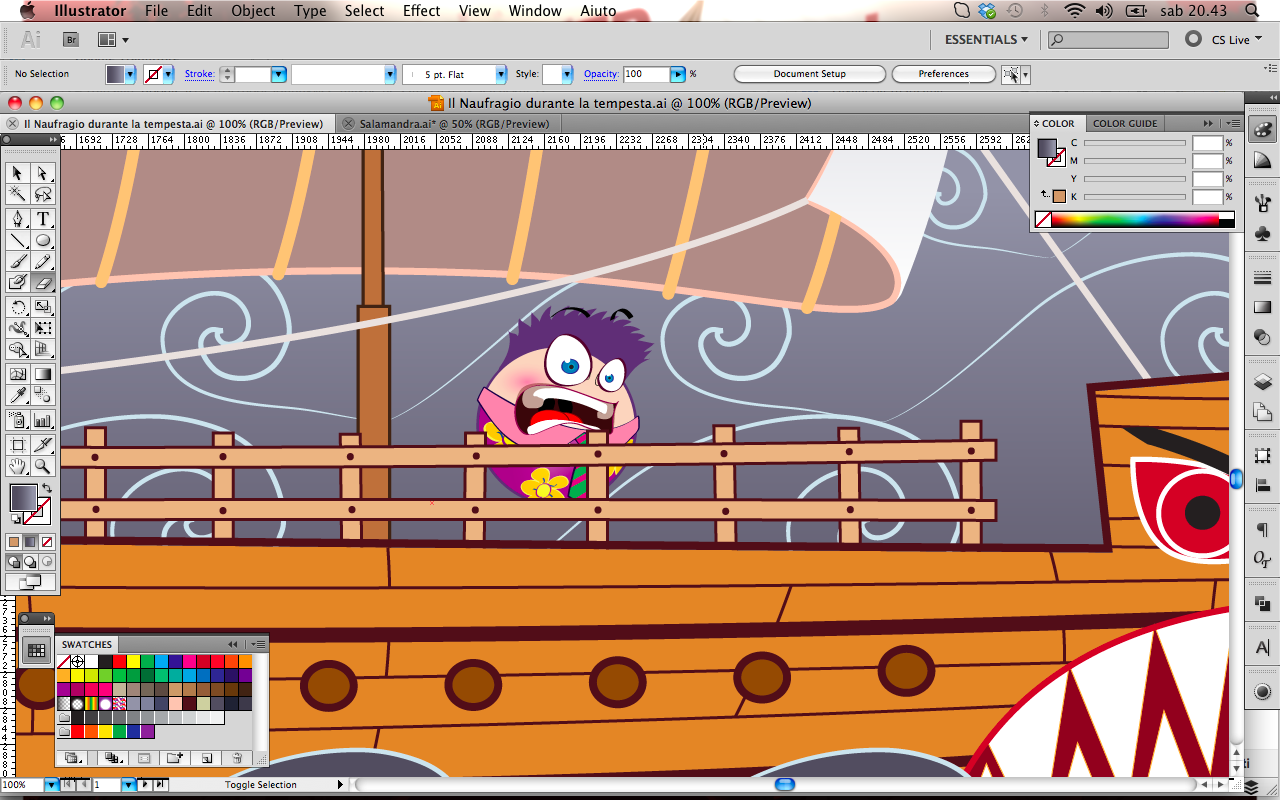Open the Layers panel from the dock
1280x800 pixels.
click(x=1262, y=382)
